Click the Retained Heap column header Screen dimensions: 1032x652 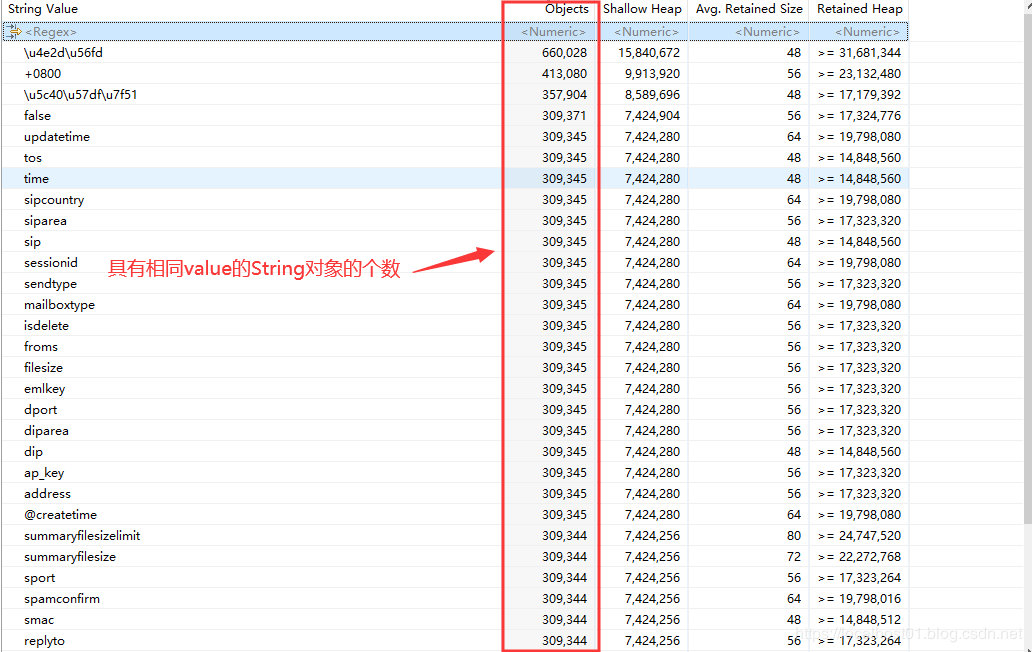(x=859, y=9)
